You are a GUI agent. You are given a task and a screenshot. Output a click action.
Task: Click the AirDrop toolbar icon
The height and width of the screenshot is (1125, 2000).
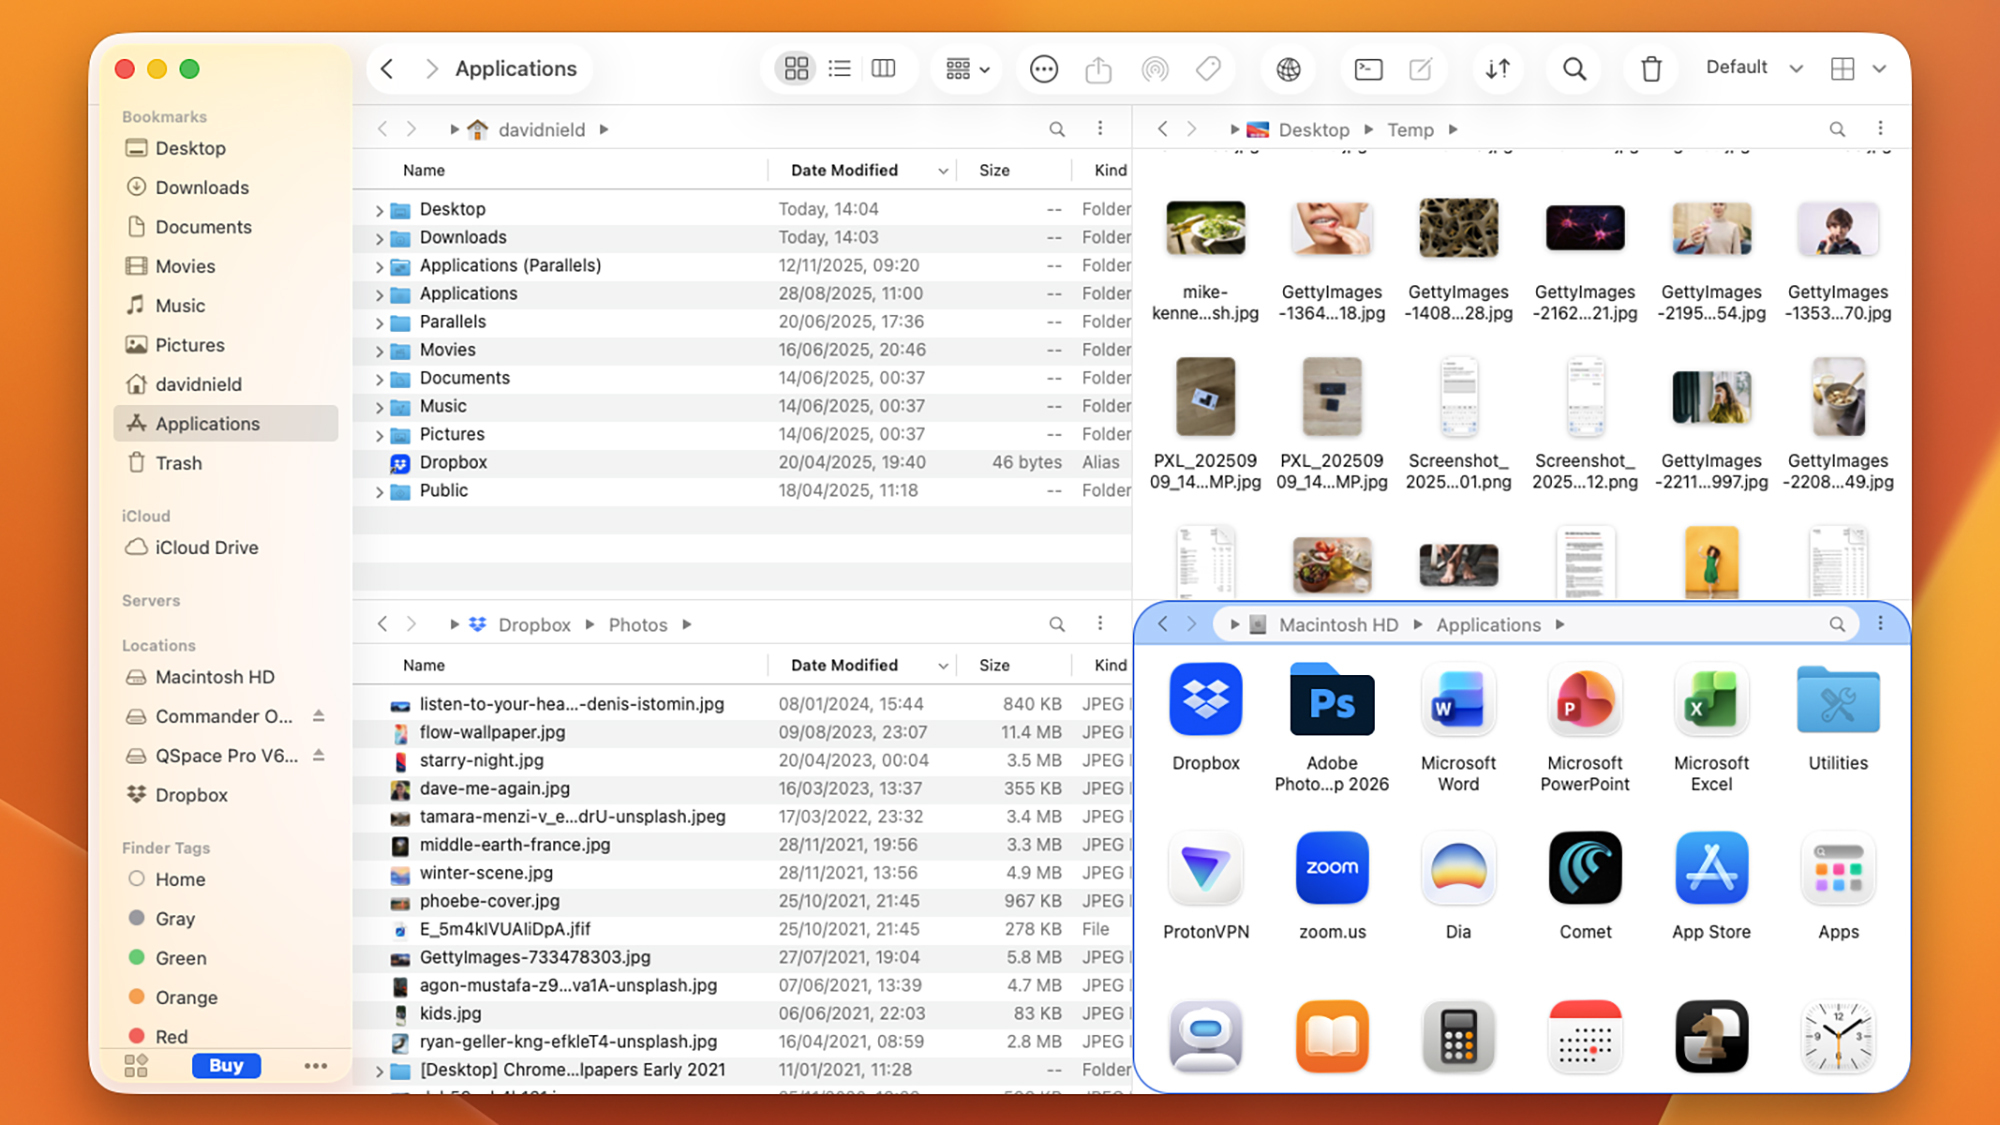pyautogui.click(x=1155, y=68)
